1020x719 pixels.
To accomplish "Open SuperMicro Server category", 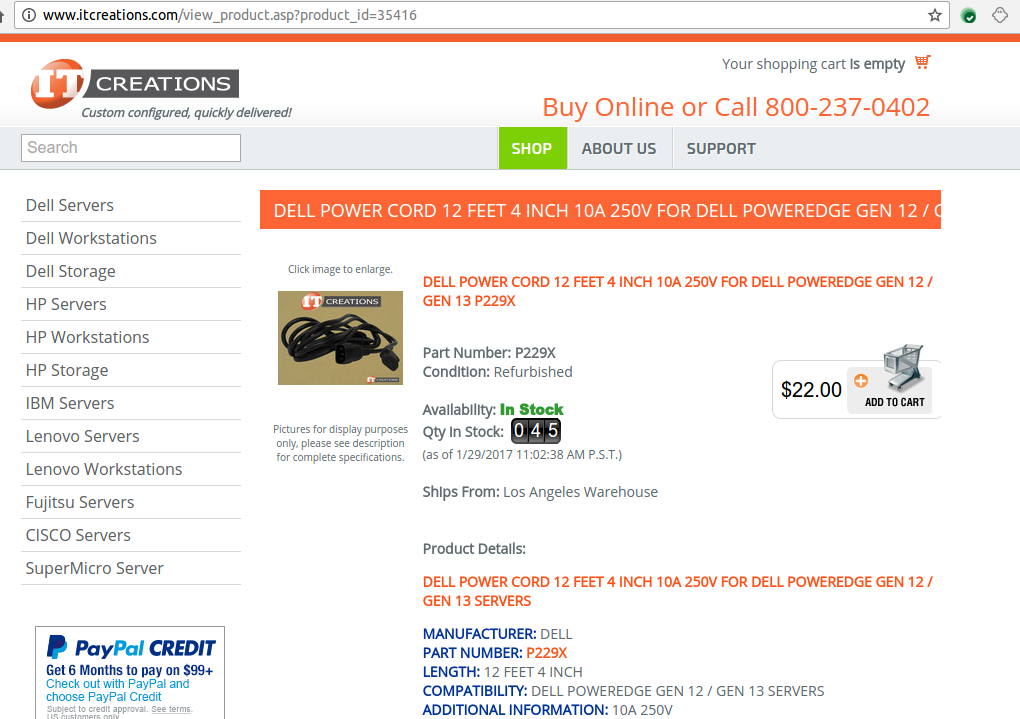I will (x=94, y=568).
